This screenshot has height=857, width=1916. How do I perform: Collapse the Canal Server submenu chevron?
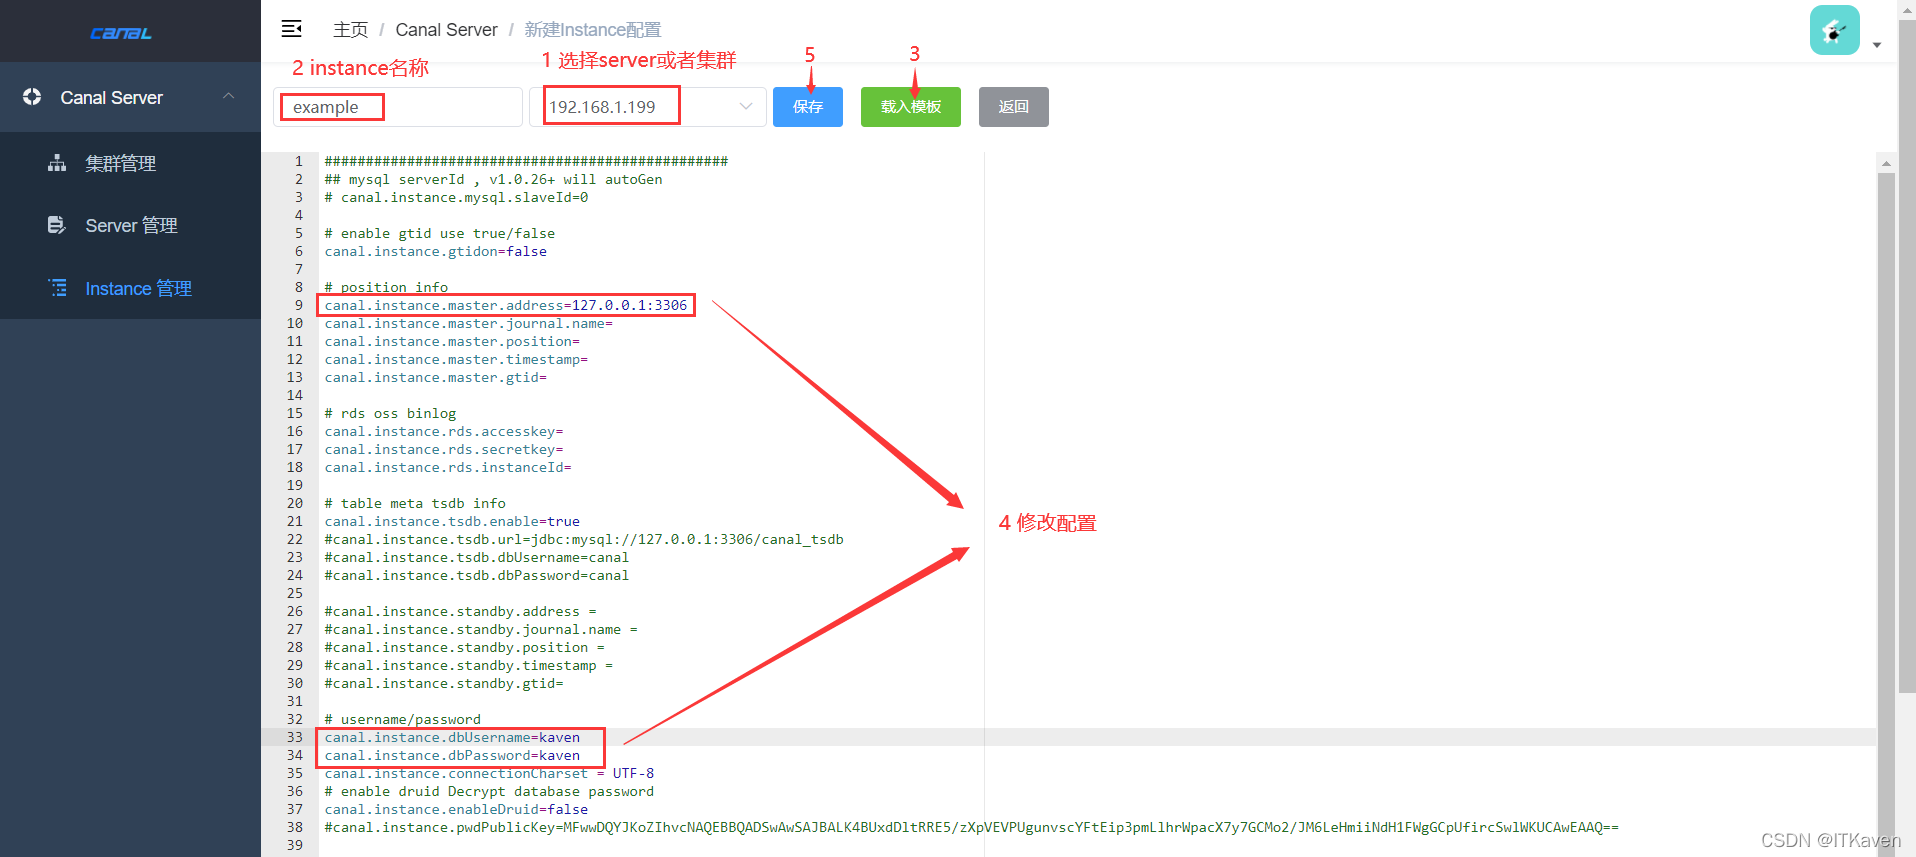point(228,97)
